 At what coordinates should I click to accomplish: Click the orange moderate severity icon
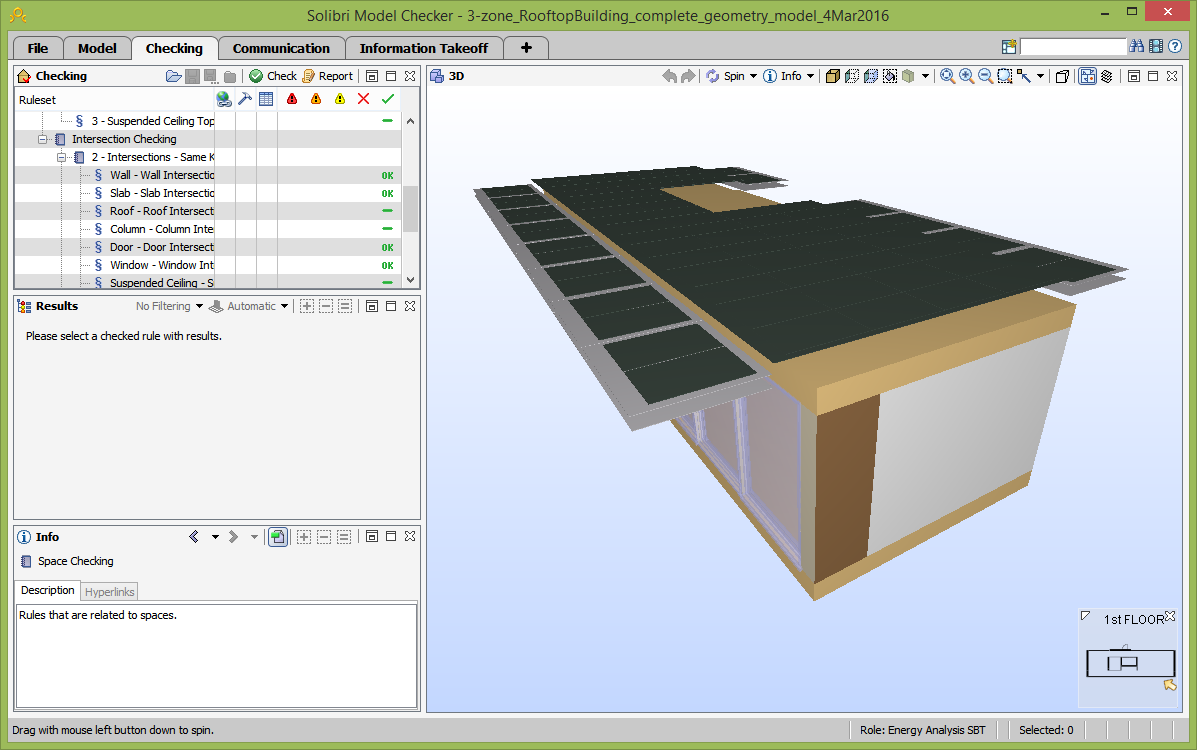316,99
